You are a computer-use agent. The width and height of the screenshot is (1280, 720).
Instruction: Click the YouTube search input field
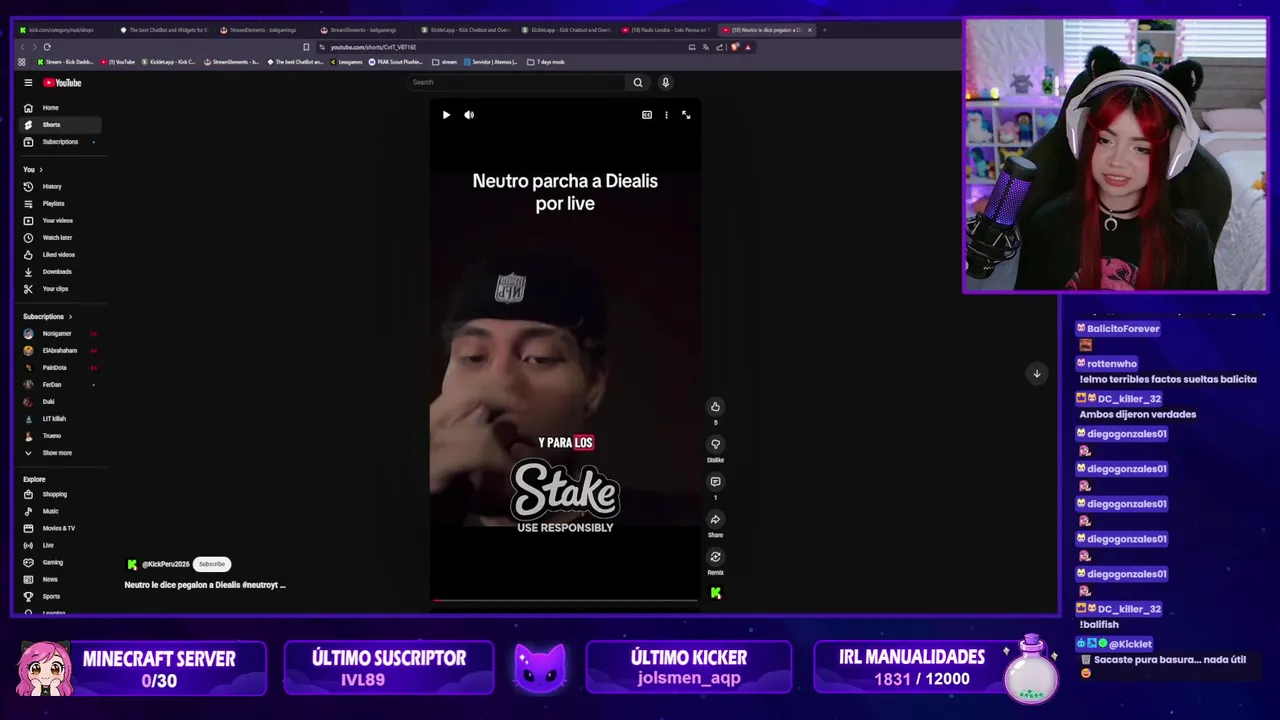click(x=517, y=83)
